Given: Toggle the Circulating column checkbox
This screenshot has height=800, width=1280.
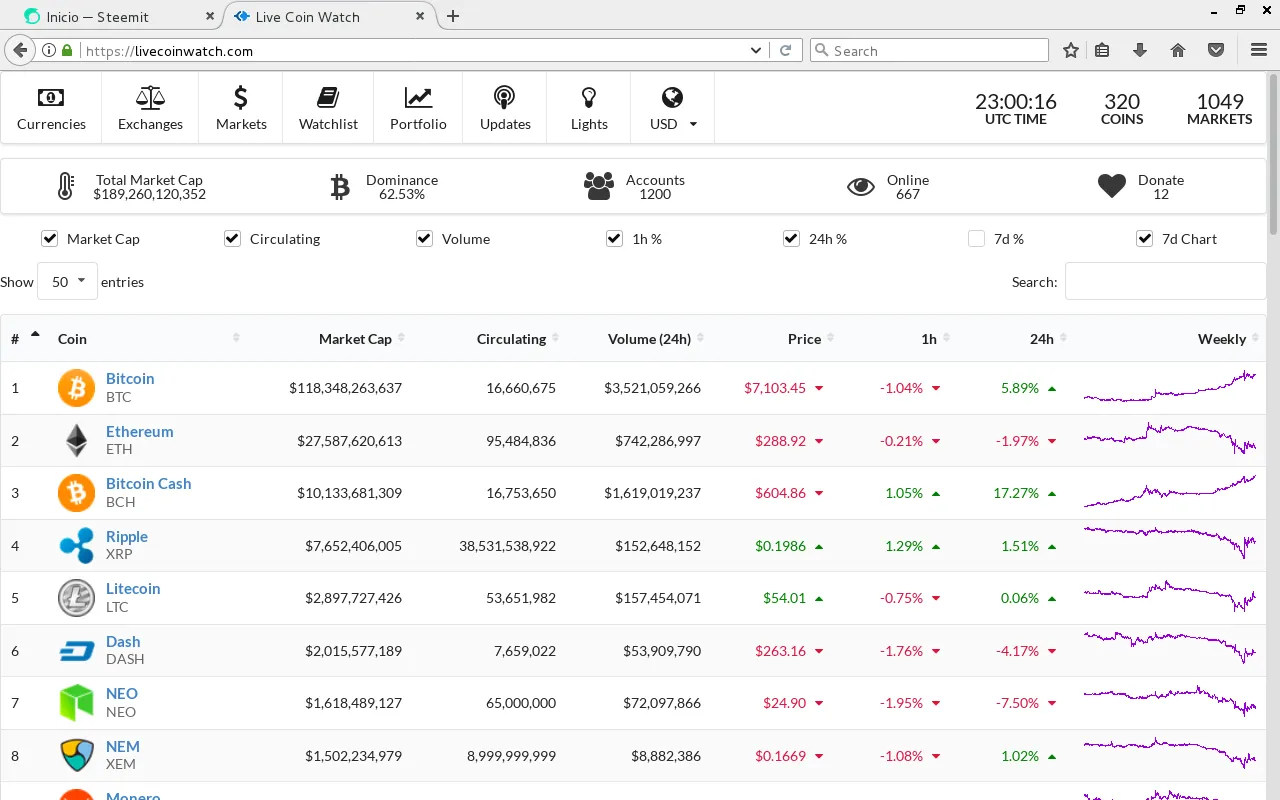Looking at the screenshot, I should click(232, 238).
